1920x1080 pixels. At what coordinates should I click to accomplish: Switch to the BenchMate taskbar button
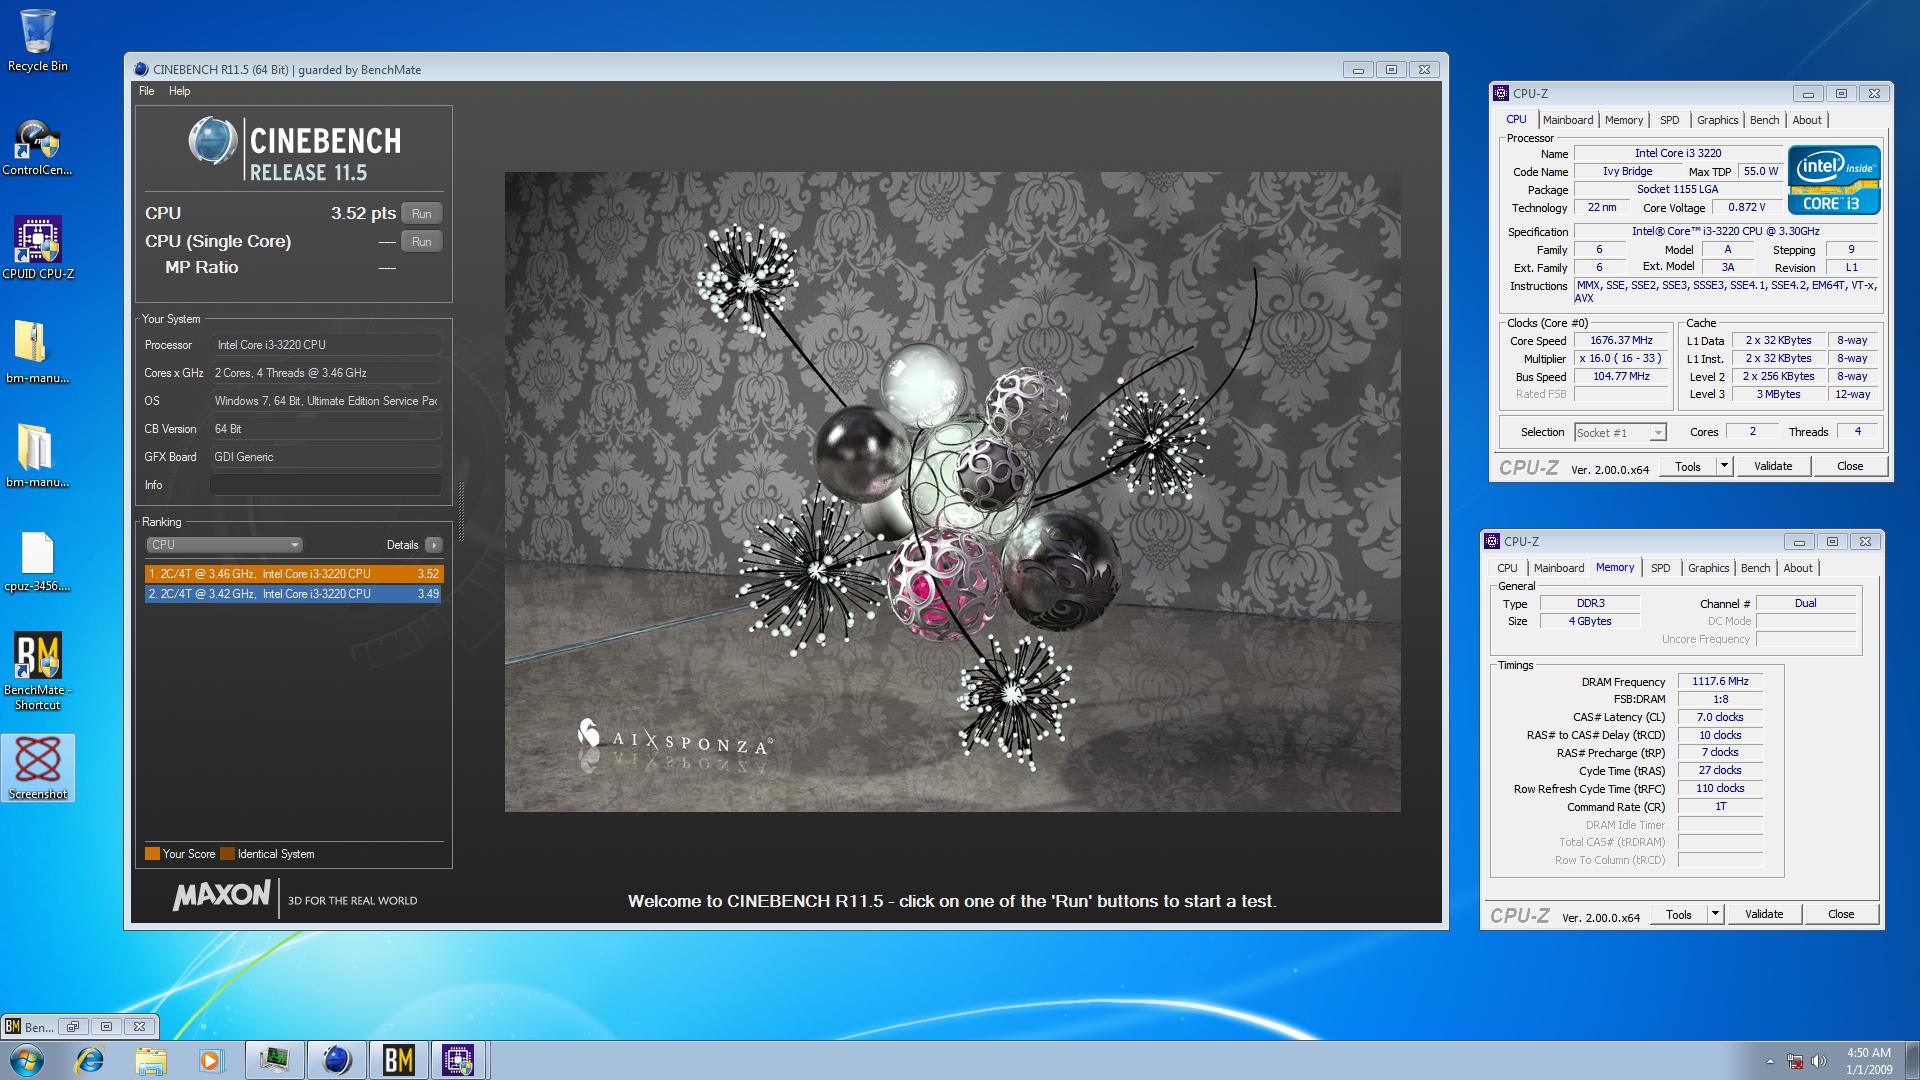398,1060
